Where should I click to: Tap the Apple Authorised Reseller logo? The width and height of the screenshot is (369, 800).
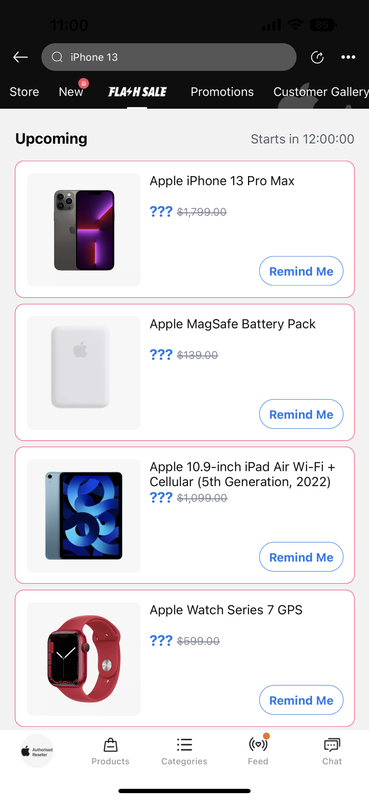click(37, 751)
